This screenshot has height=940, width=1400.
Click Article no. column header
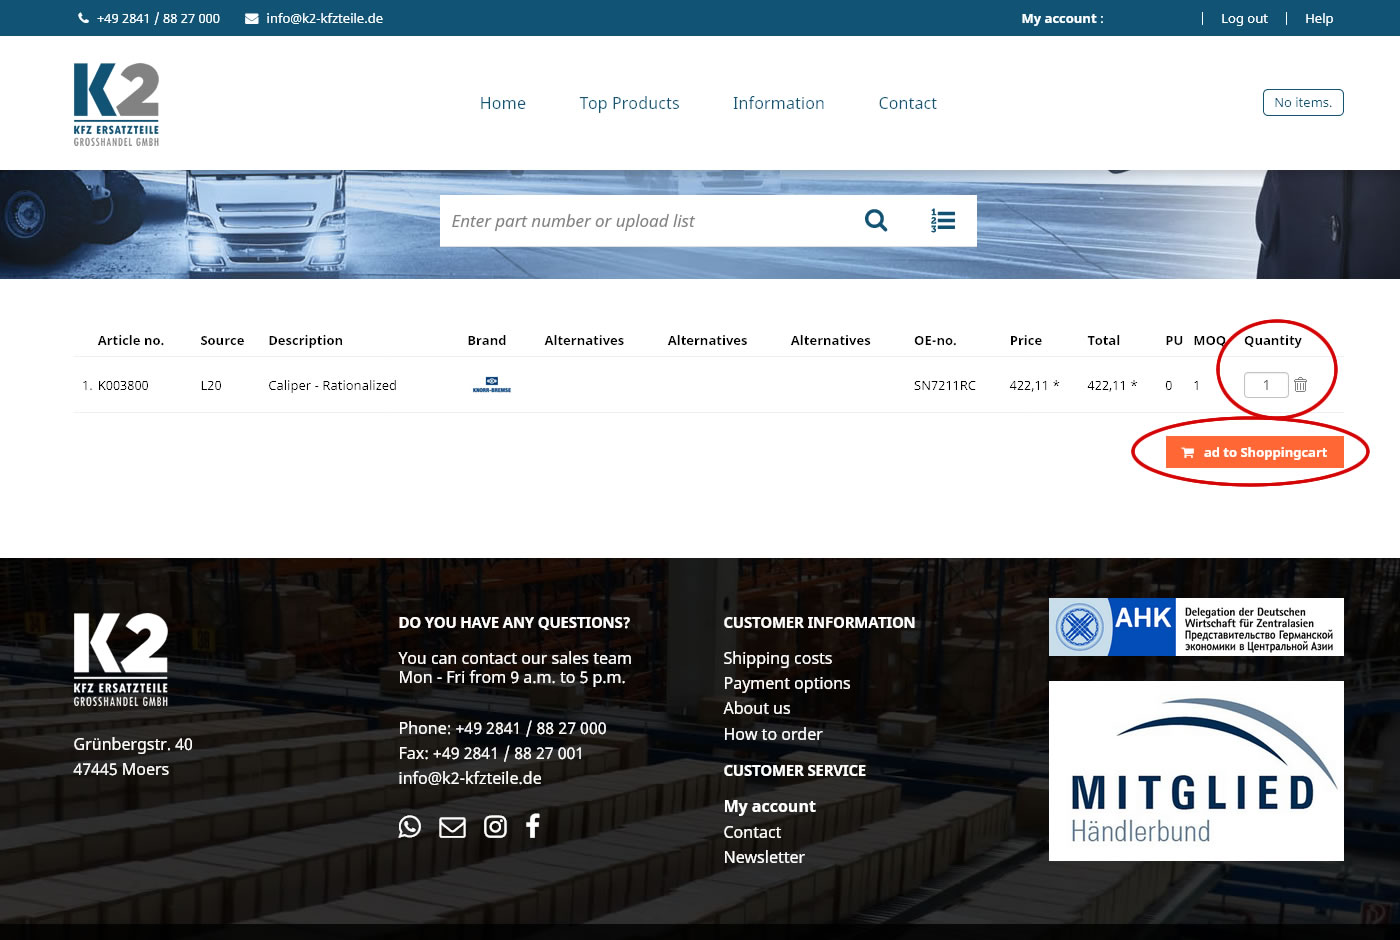click(131, 340)
